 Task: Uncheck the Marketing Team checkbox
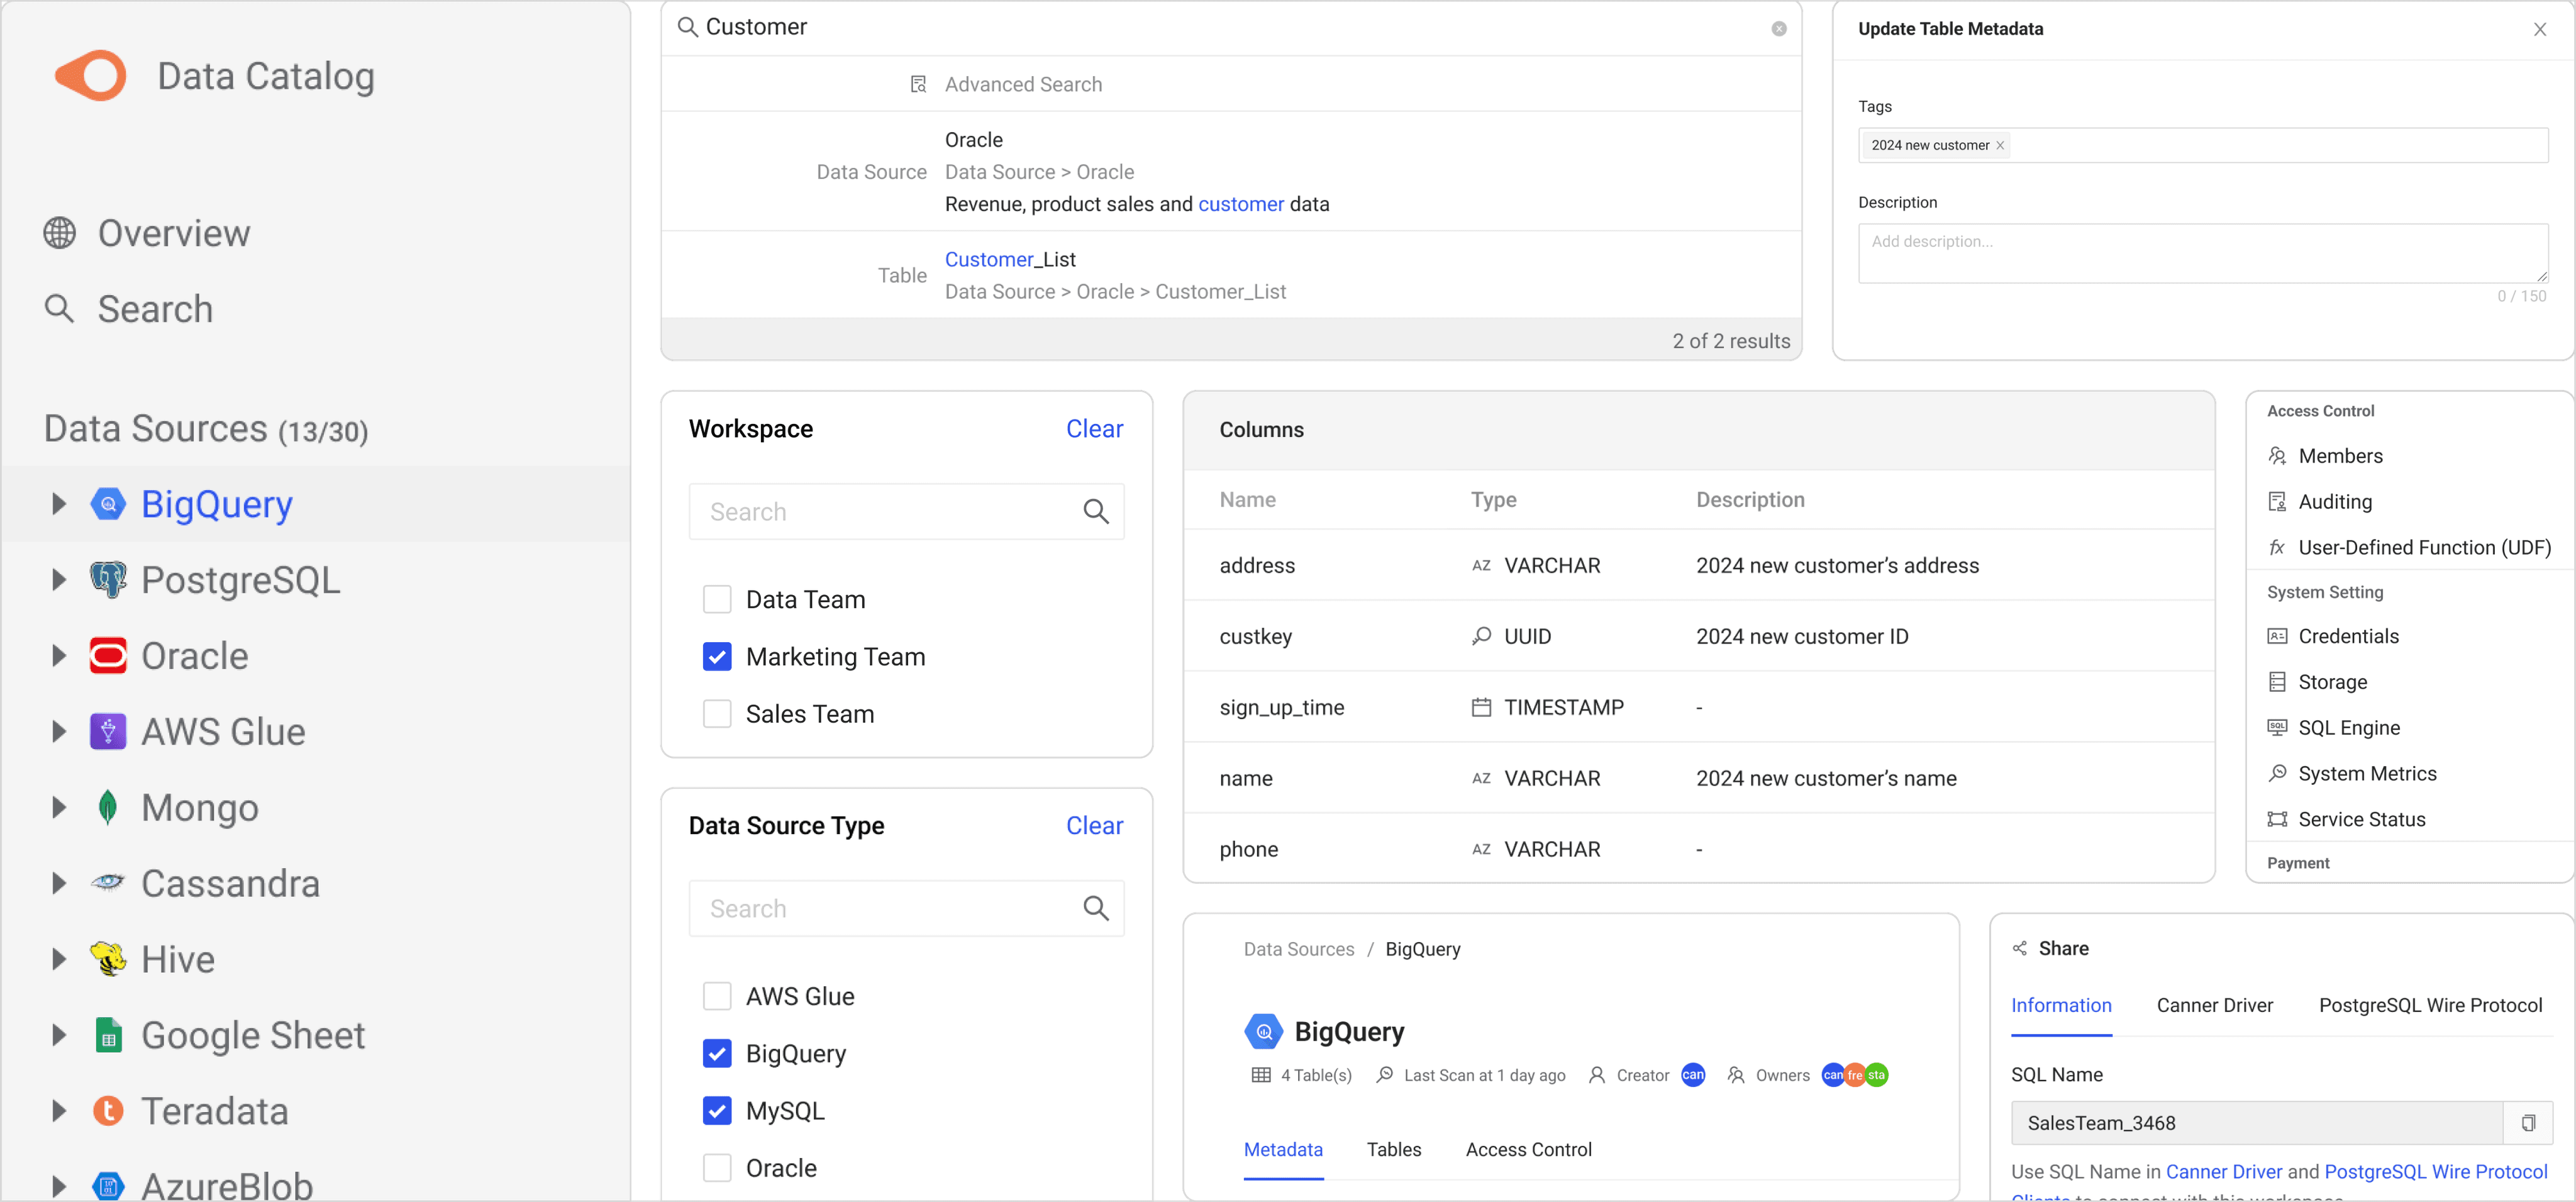(x=717, y=657)
